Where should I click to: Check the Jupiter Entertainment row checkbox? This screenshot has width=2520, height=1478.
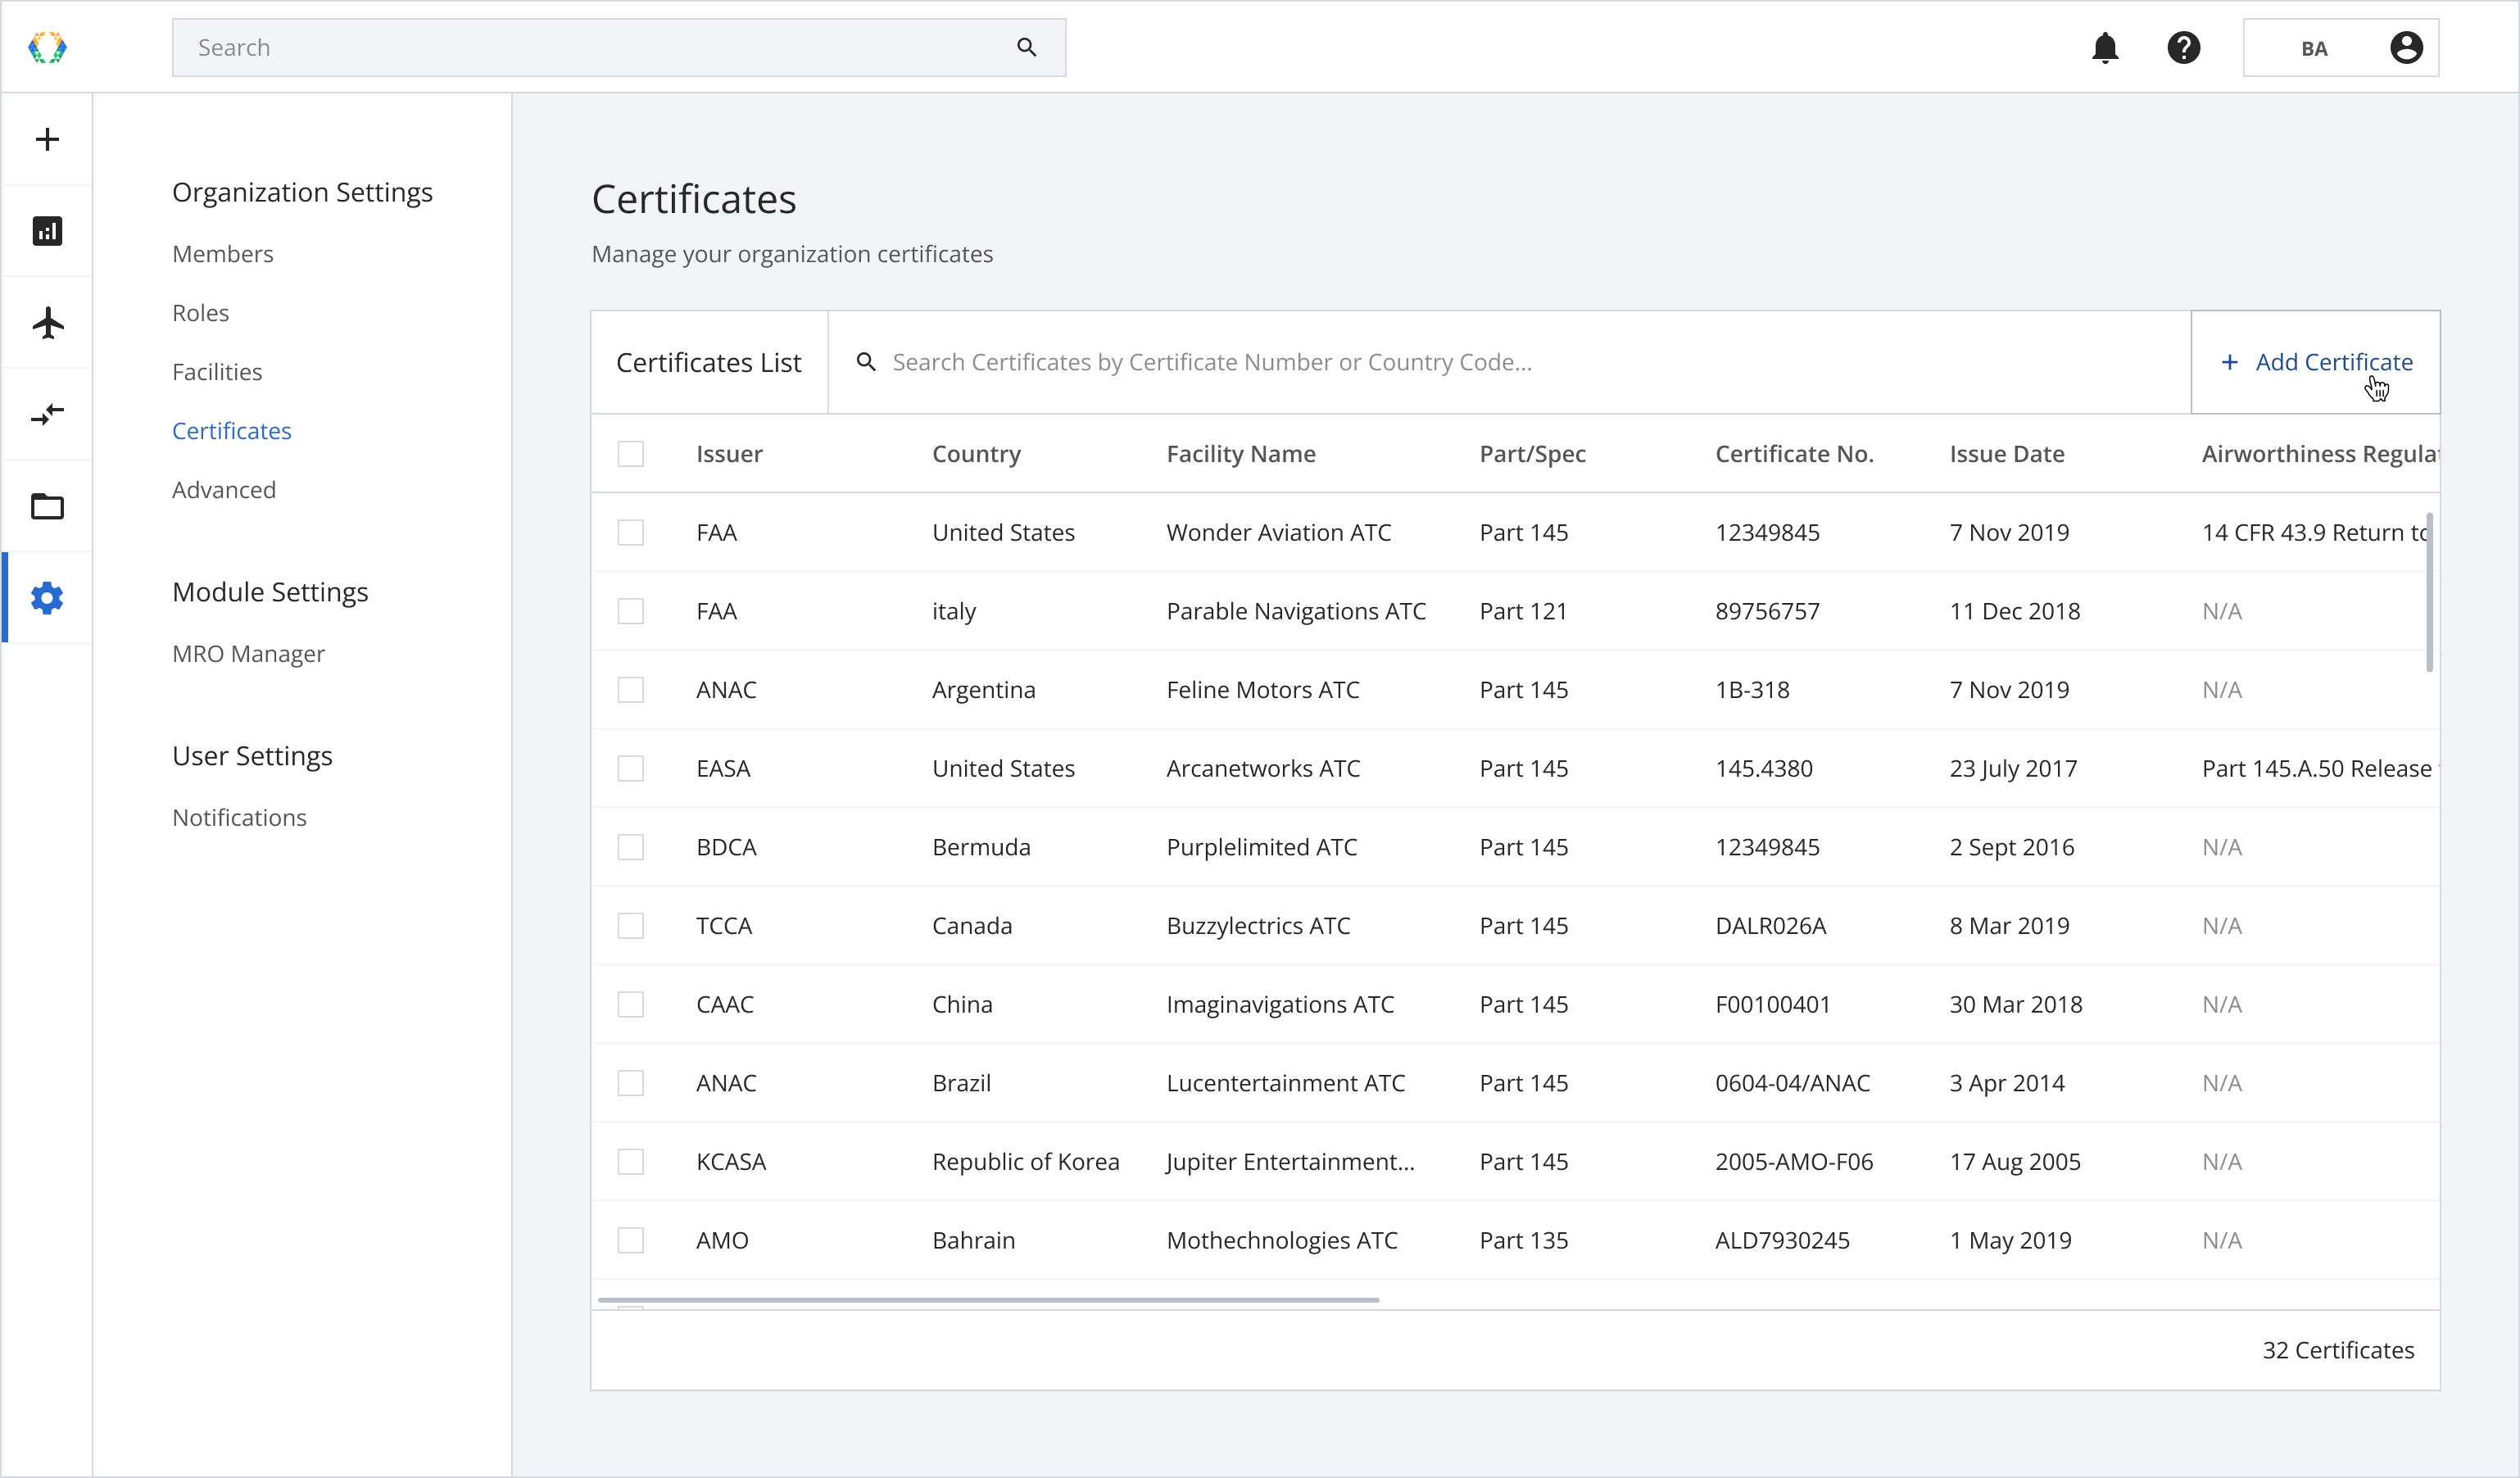click(x=630, y=1162)
